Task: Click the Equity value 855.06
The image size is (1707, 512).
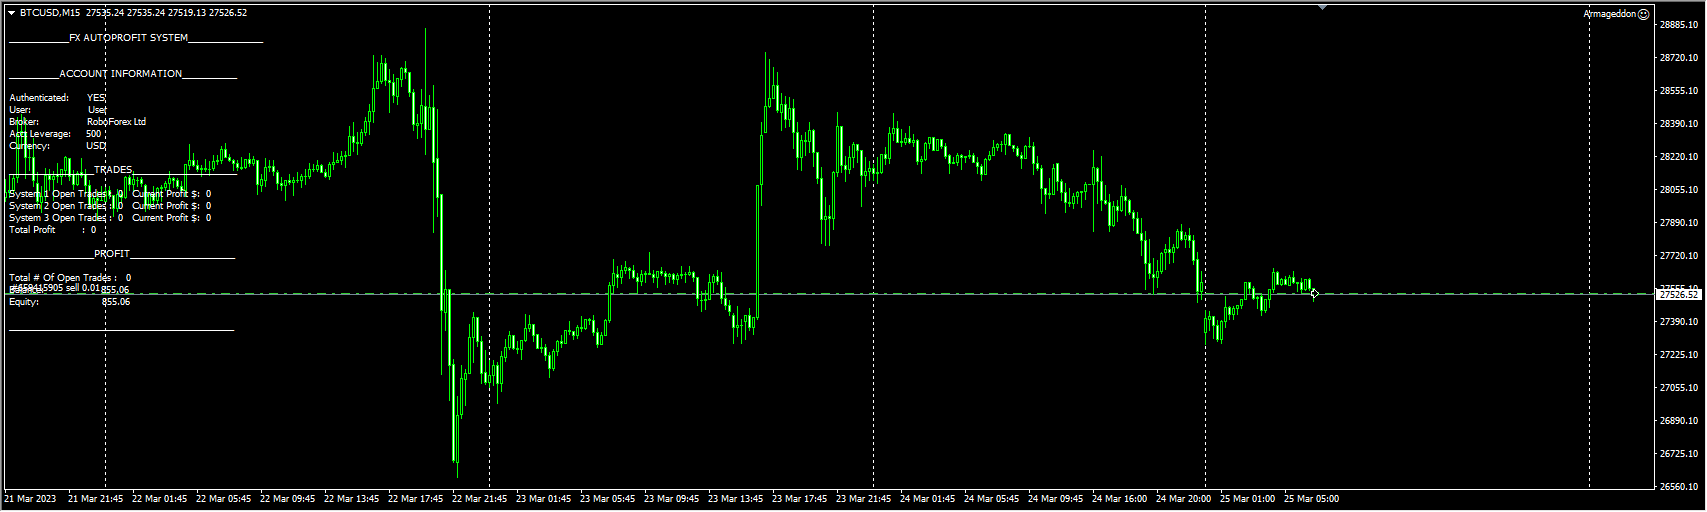Action: tap(116, 302)
